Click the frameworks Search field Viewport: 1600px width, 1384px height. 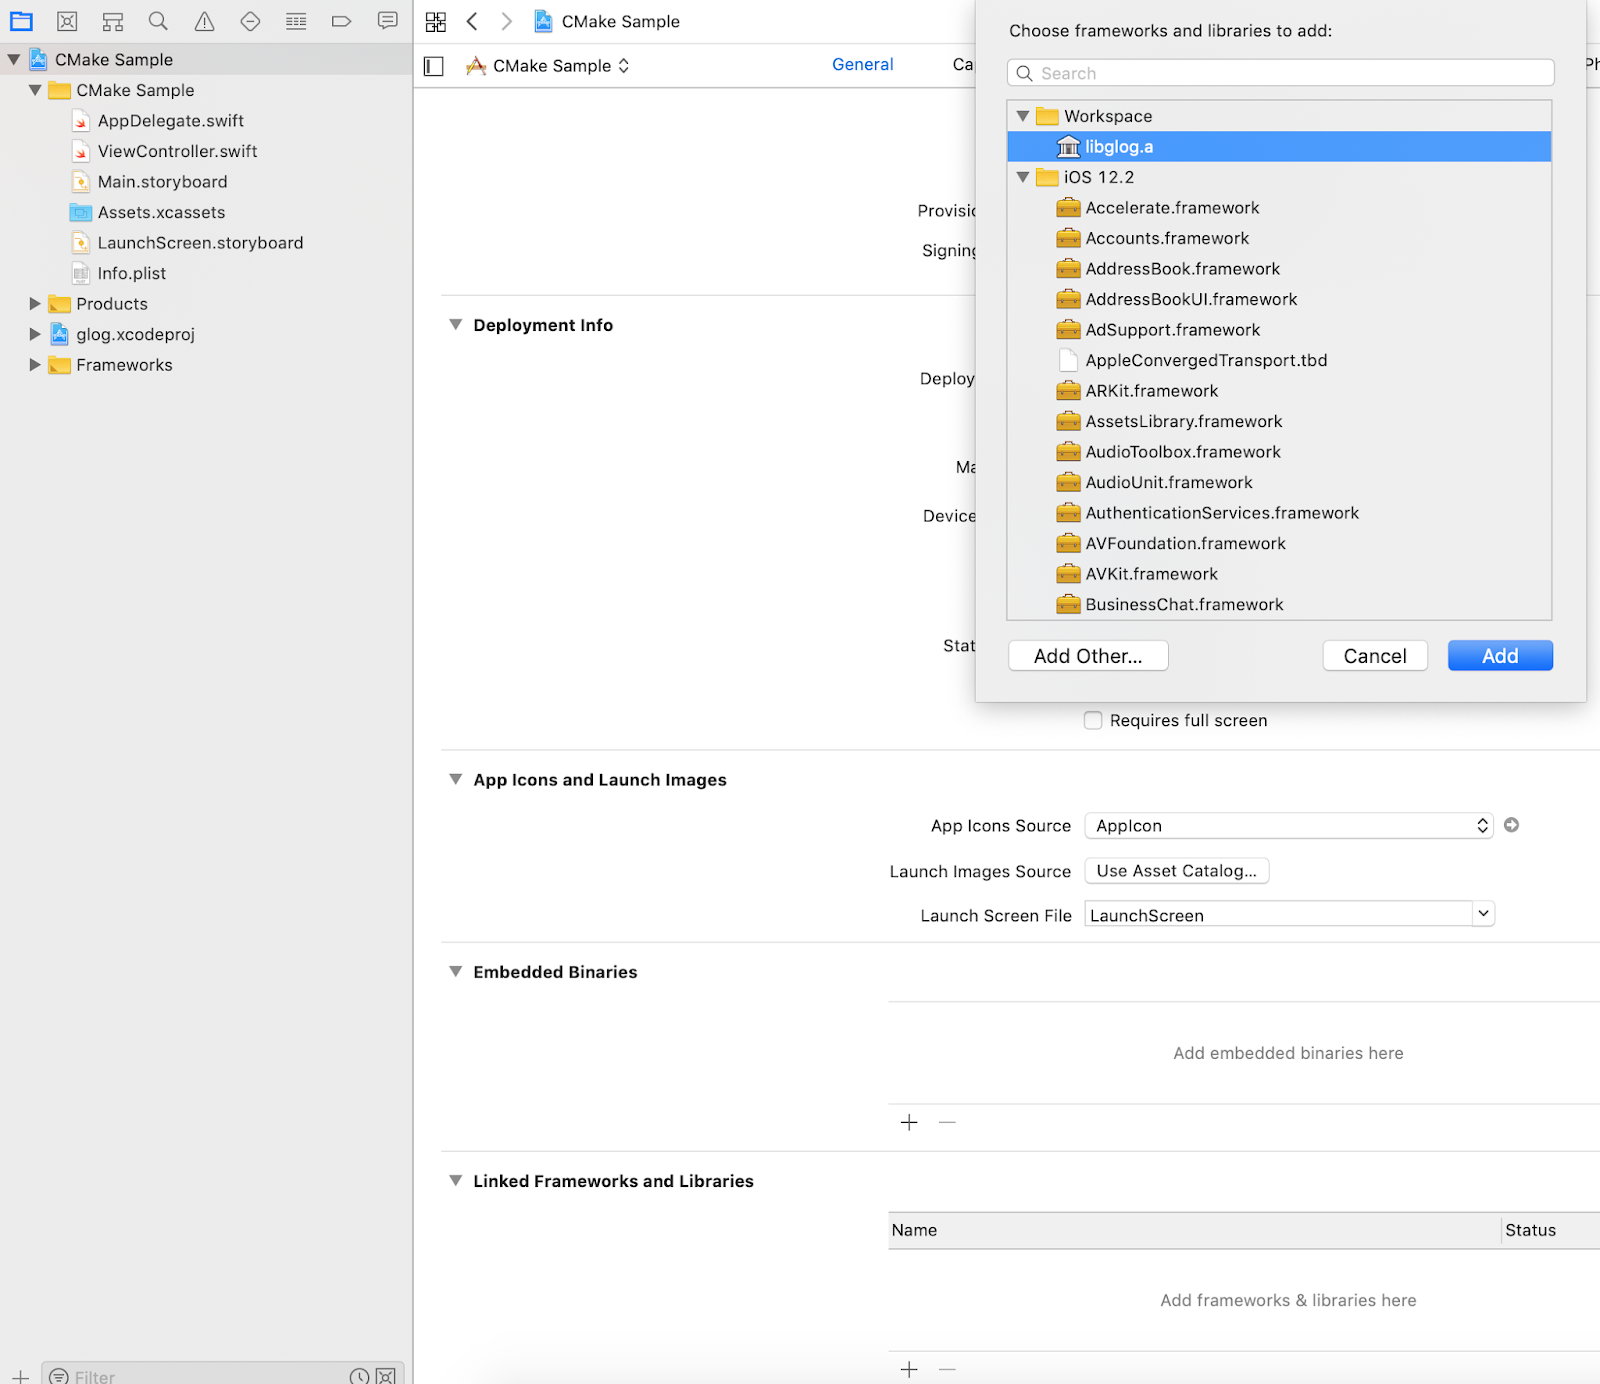click(x=1281, y=73)
